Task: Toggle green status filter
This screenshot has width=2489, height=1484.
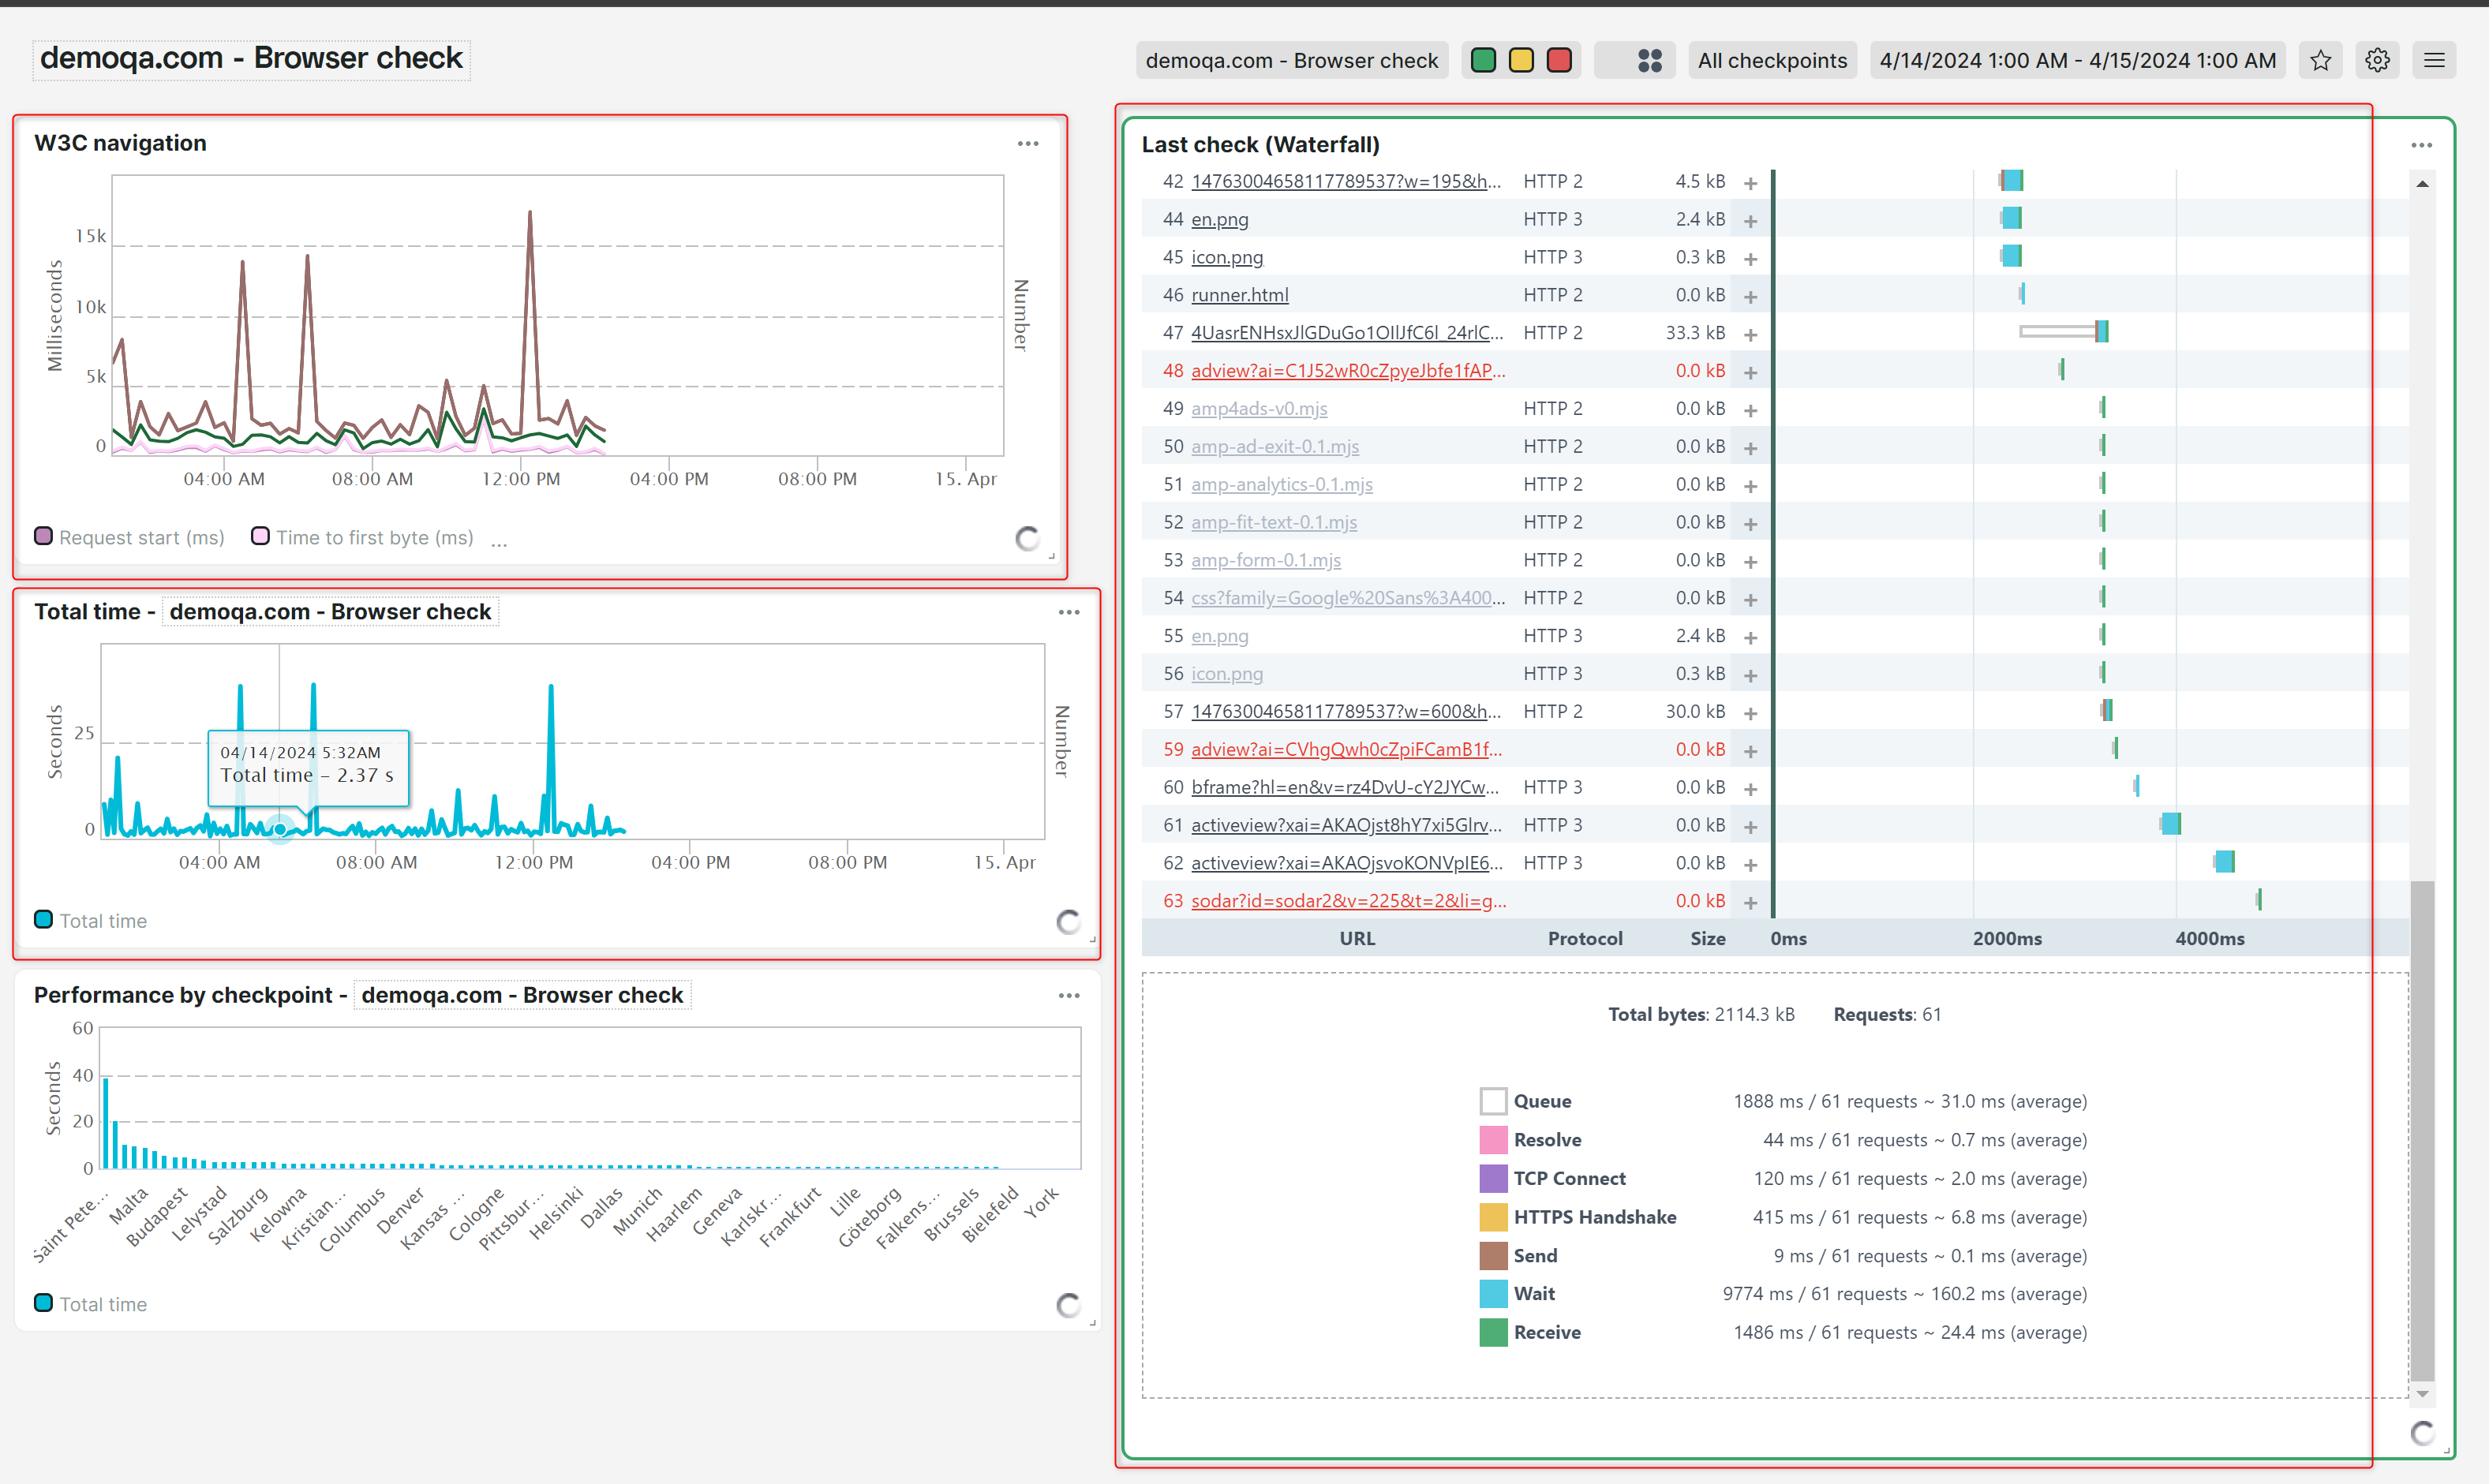Action: click(1483, 61)
